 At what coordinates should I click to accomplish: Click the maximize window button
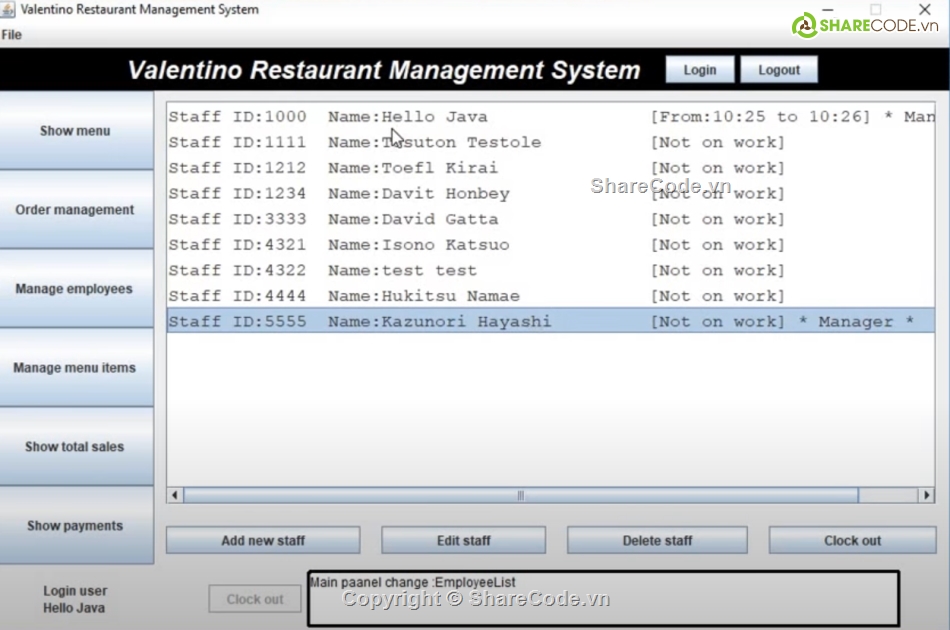pyautogui.click(x=875, y=9)
